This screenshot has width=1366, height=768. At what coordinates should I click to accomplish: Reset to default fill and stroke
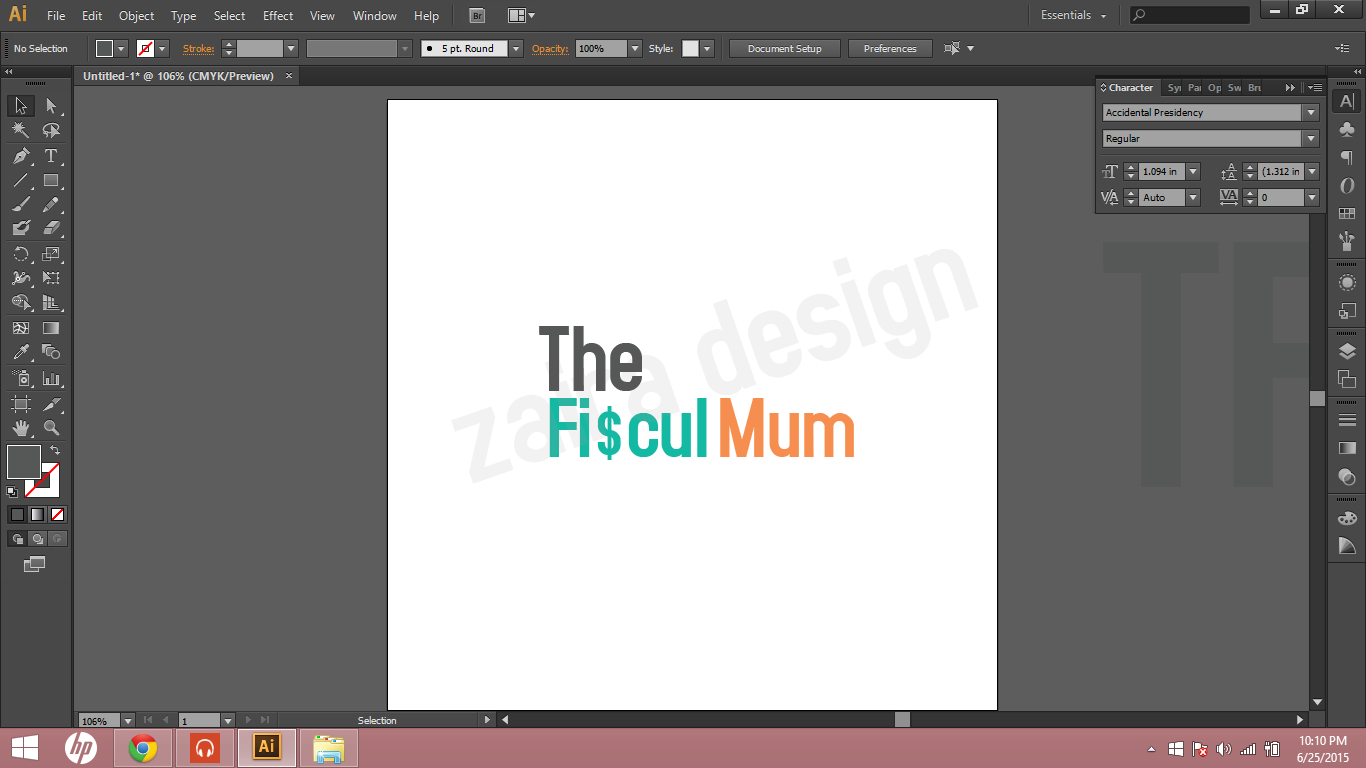pos(13,492)
